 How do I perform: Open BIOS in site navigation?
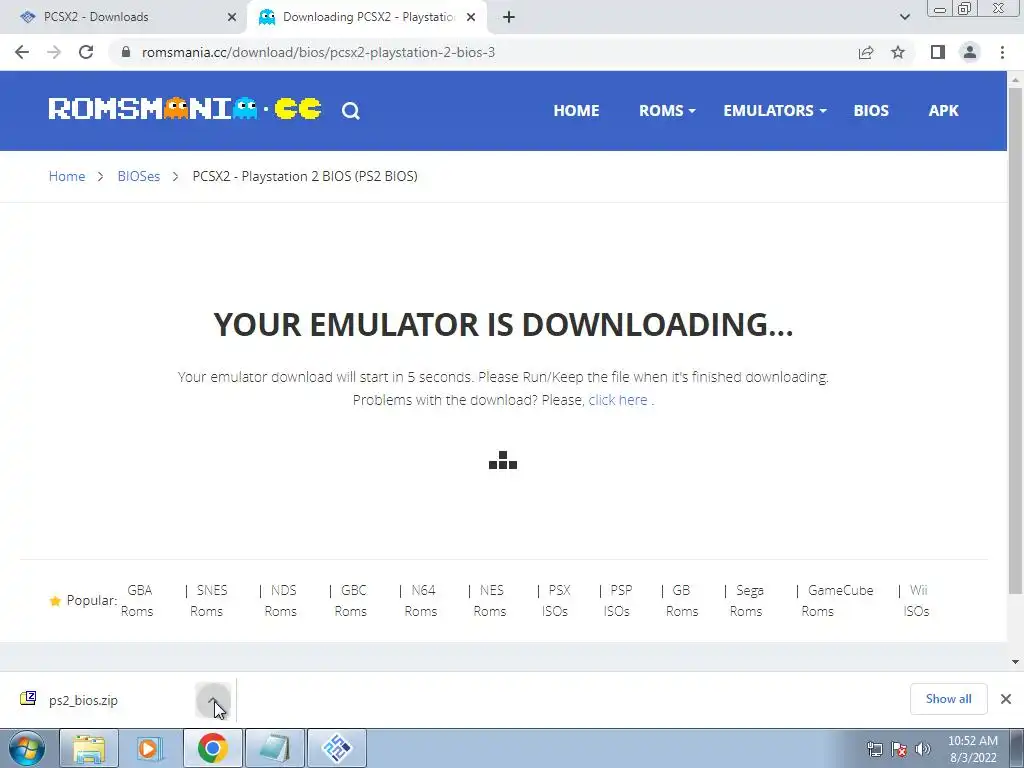tap(871, 111)
